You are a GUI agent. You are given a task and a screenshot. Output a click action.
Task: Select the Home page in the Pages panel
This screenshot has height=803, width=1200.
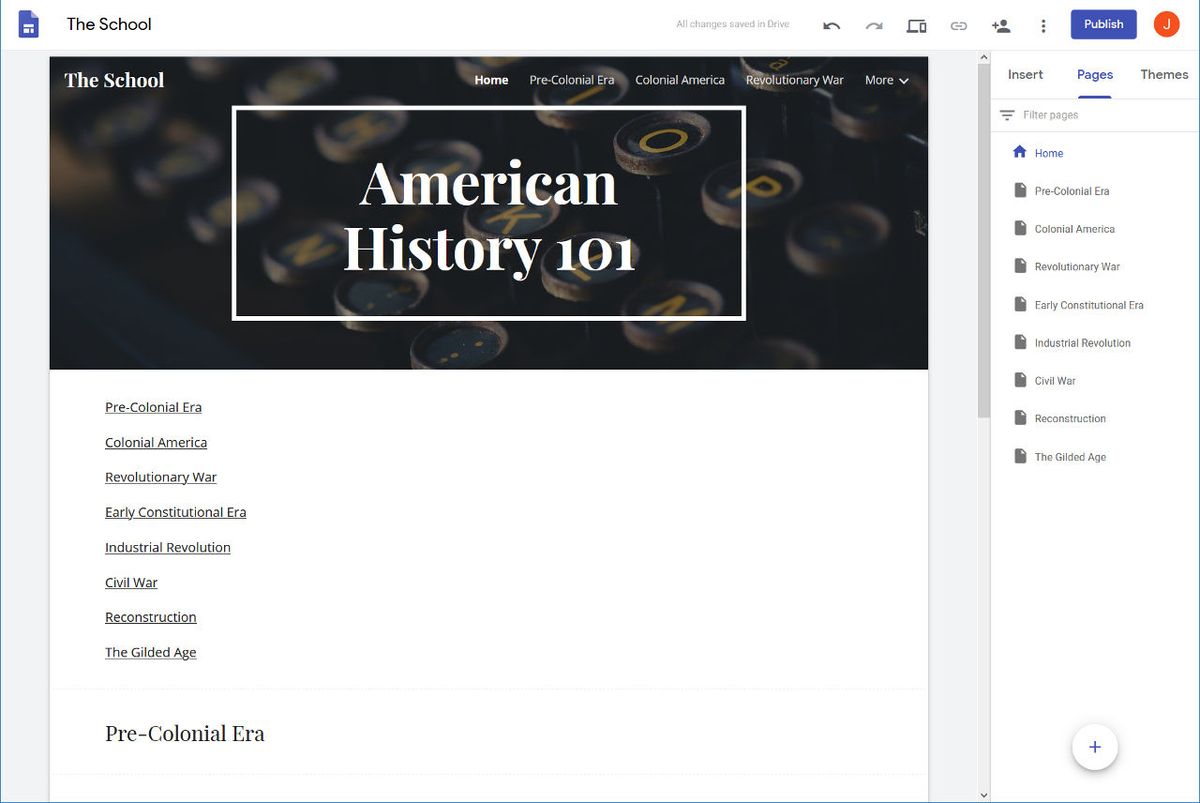[x=1048, y=152]
